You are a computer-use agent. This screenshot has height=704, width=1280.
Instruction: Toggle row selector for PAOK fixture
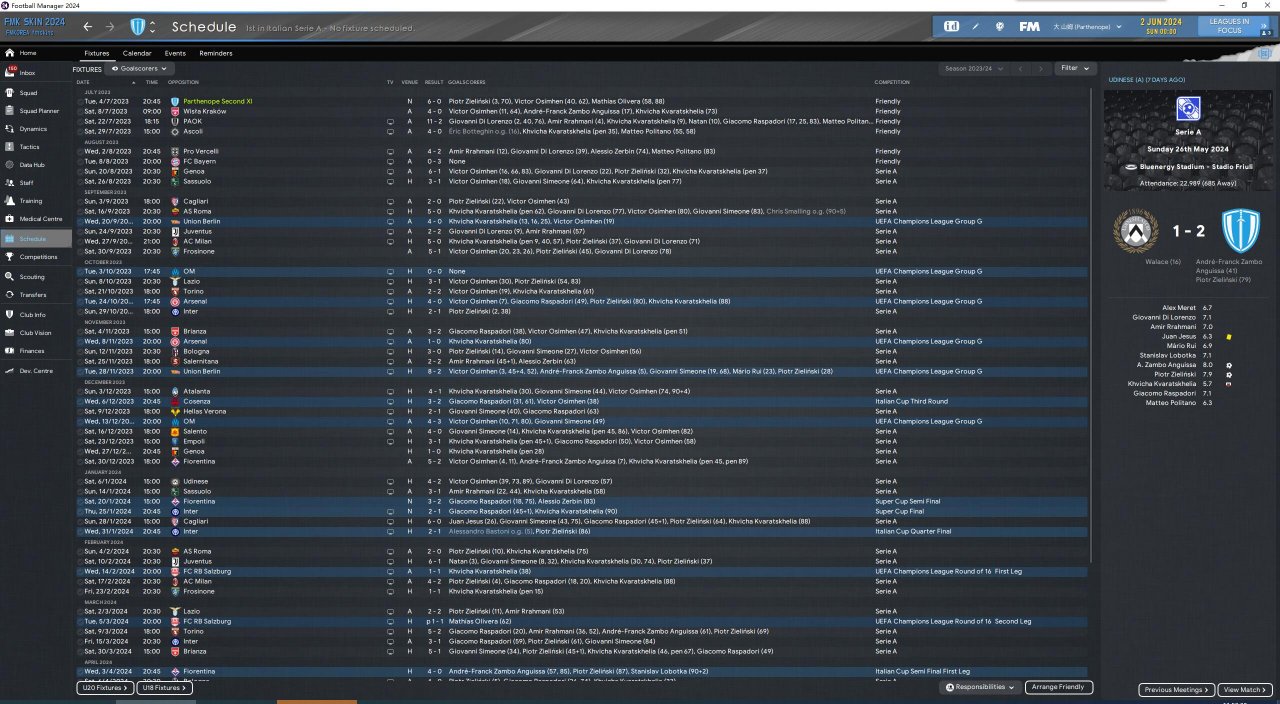point(80,121)
